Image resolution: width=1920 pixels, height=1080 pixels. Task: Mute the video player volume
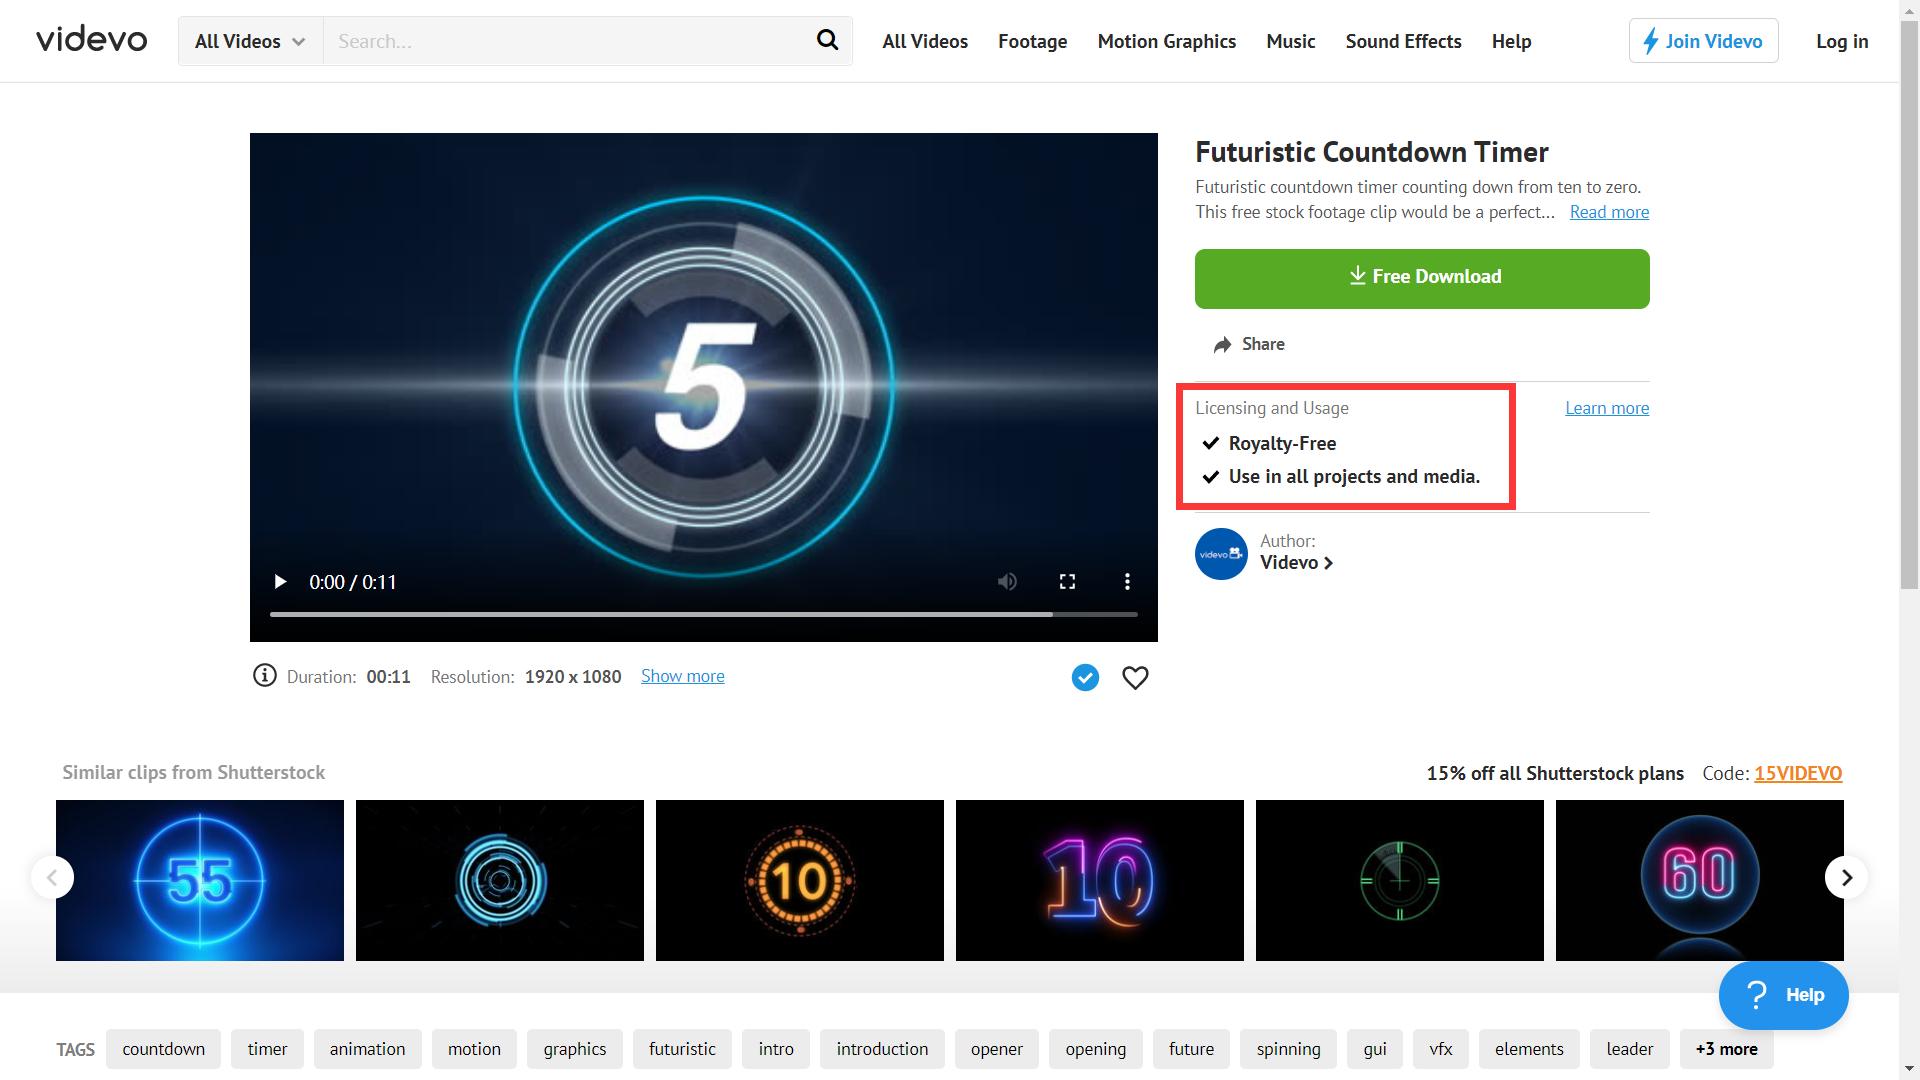click(1007, 582)
